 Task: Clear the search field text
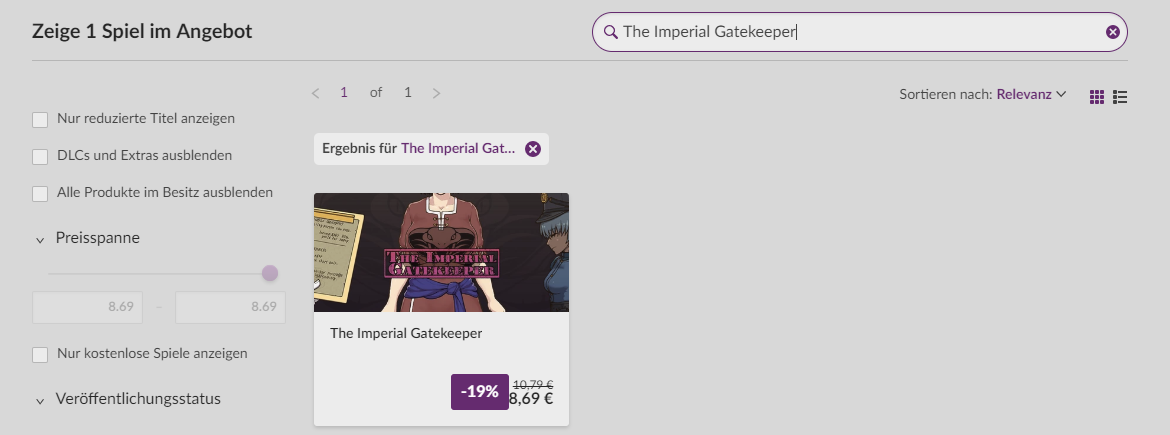1112,32
